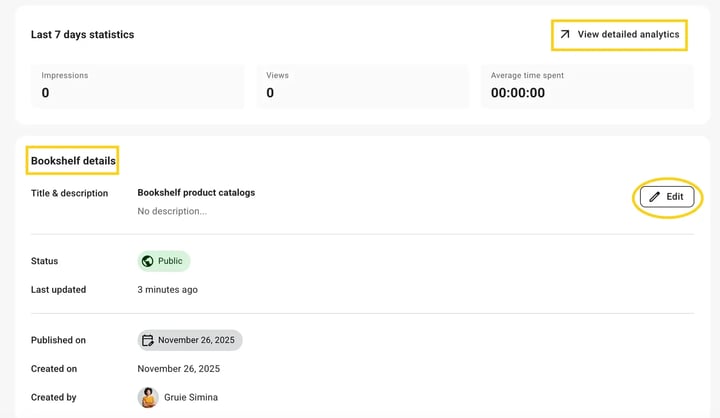
Task: Click the Edit button
Action: [x=667, y=197]
